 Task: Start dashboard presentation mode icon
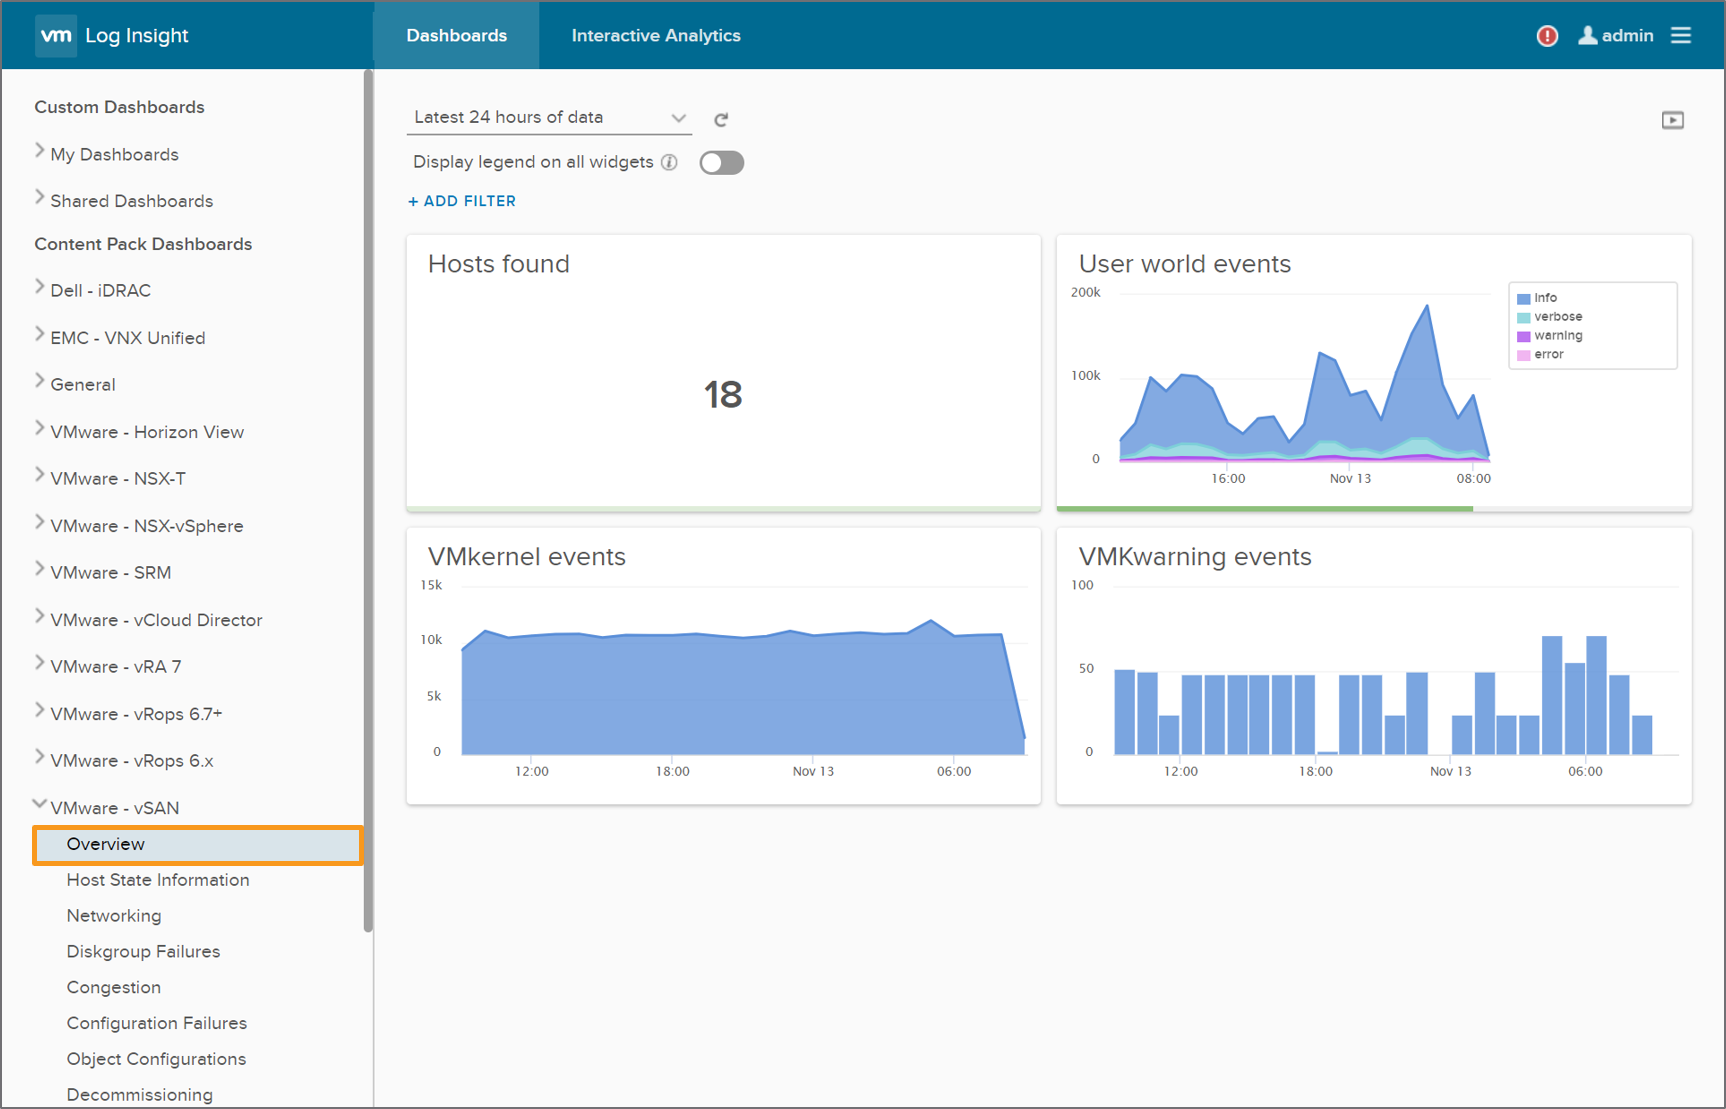1673,120
